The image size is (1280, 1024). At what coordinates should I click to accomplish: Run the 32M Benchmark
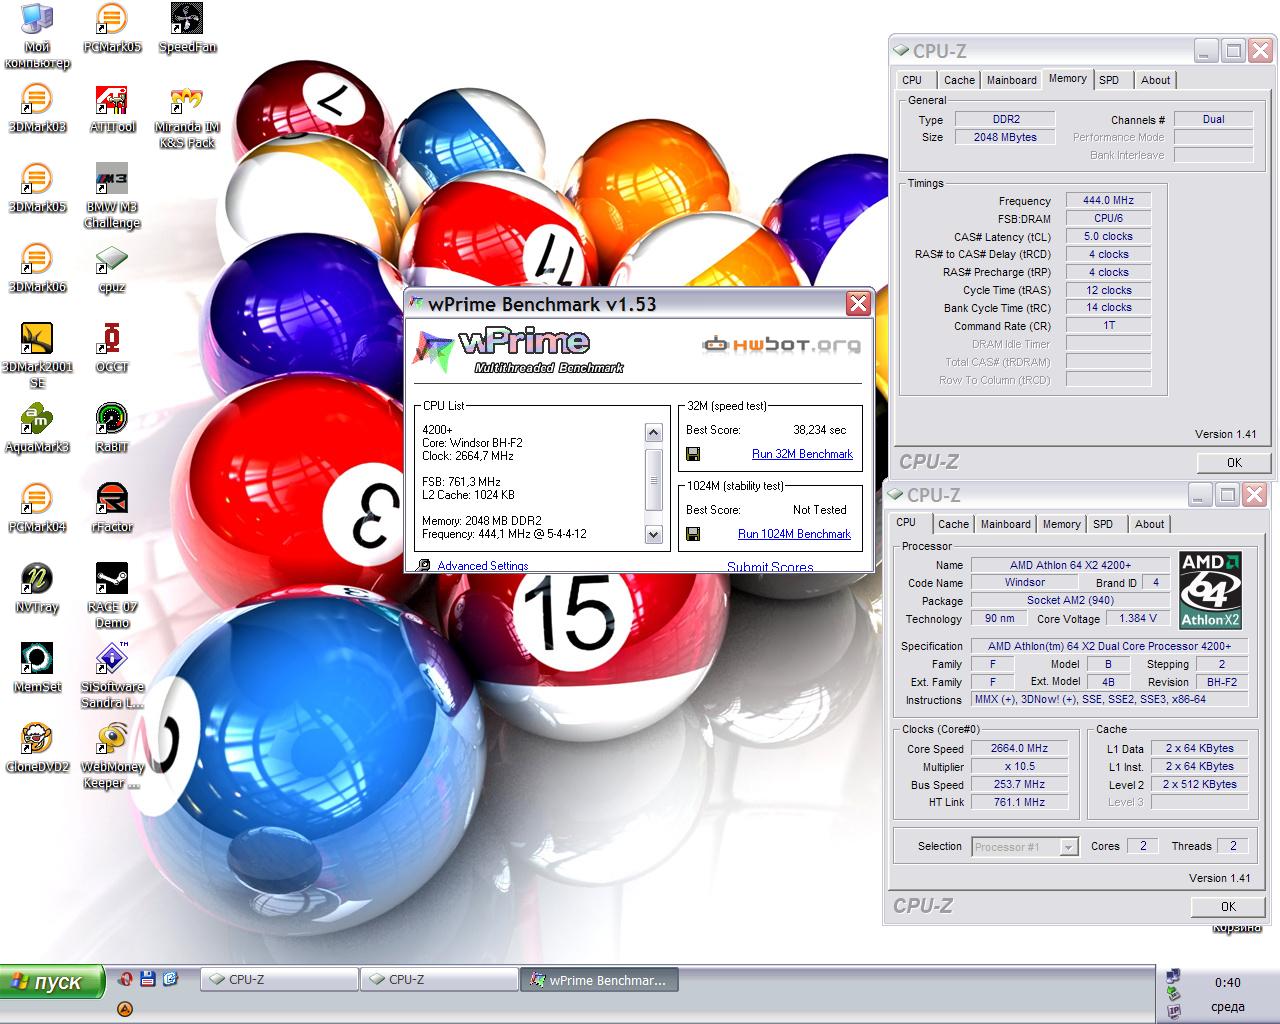(802, 454)
